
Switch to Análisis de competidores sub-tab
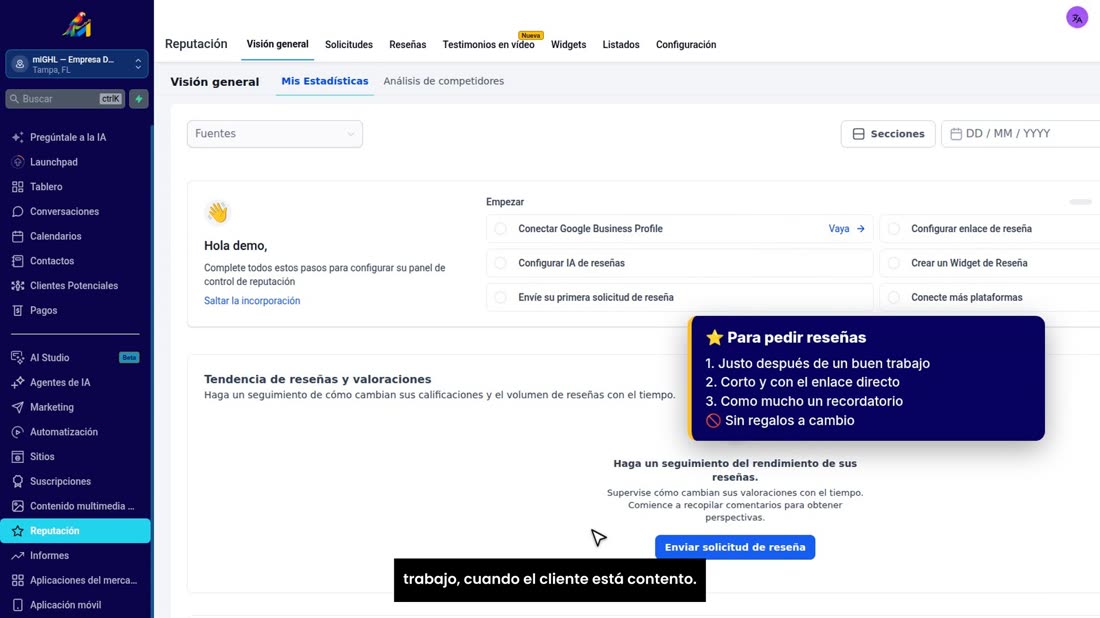(x=443, y=81)
